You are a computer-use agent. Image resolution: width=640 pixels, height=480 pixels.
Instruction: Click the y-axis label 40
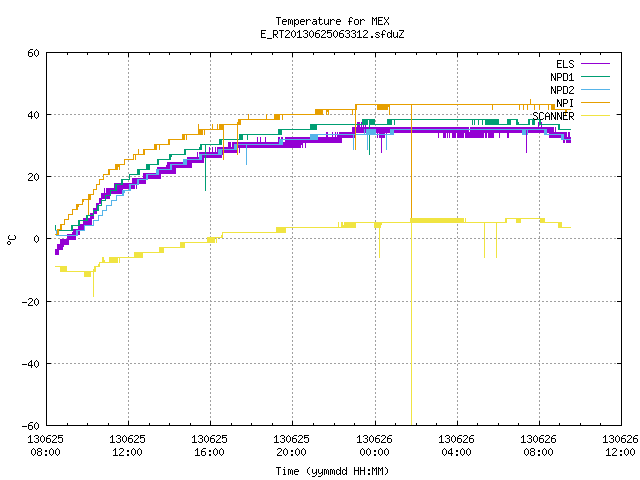tap(33, 115)
